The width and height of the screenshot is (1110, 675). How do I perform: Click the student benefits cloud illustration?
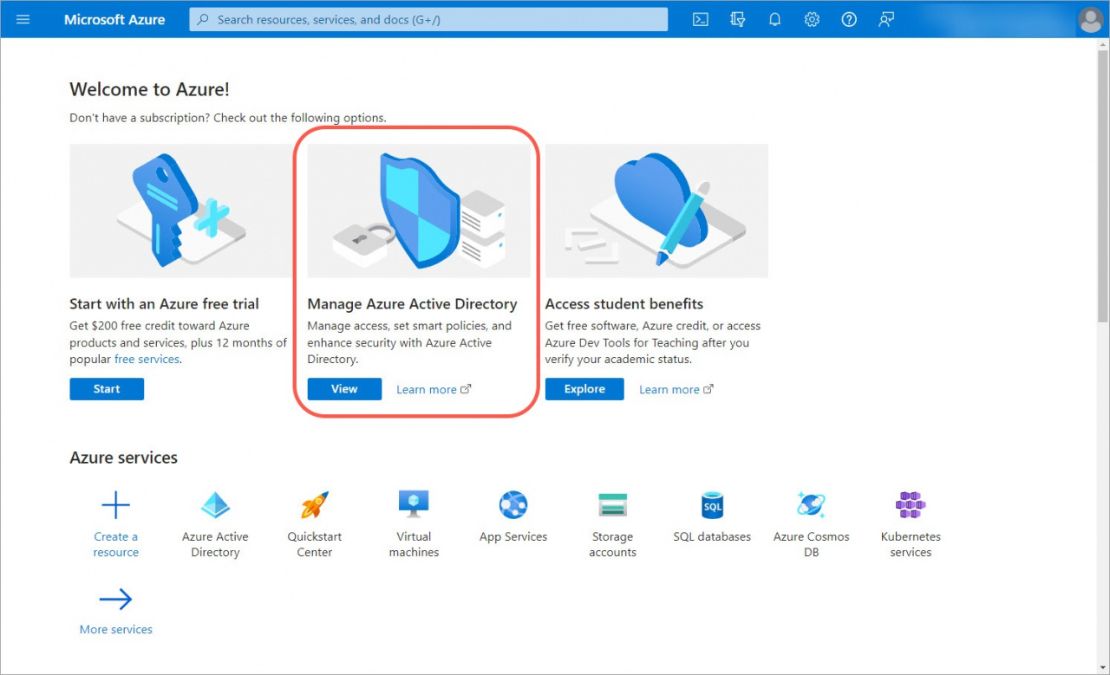[x=656, y=211]
